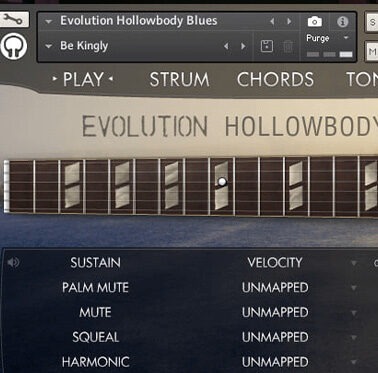Select the HARMONIC articulation
378x373 pixels.
coord(95,362)
